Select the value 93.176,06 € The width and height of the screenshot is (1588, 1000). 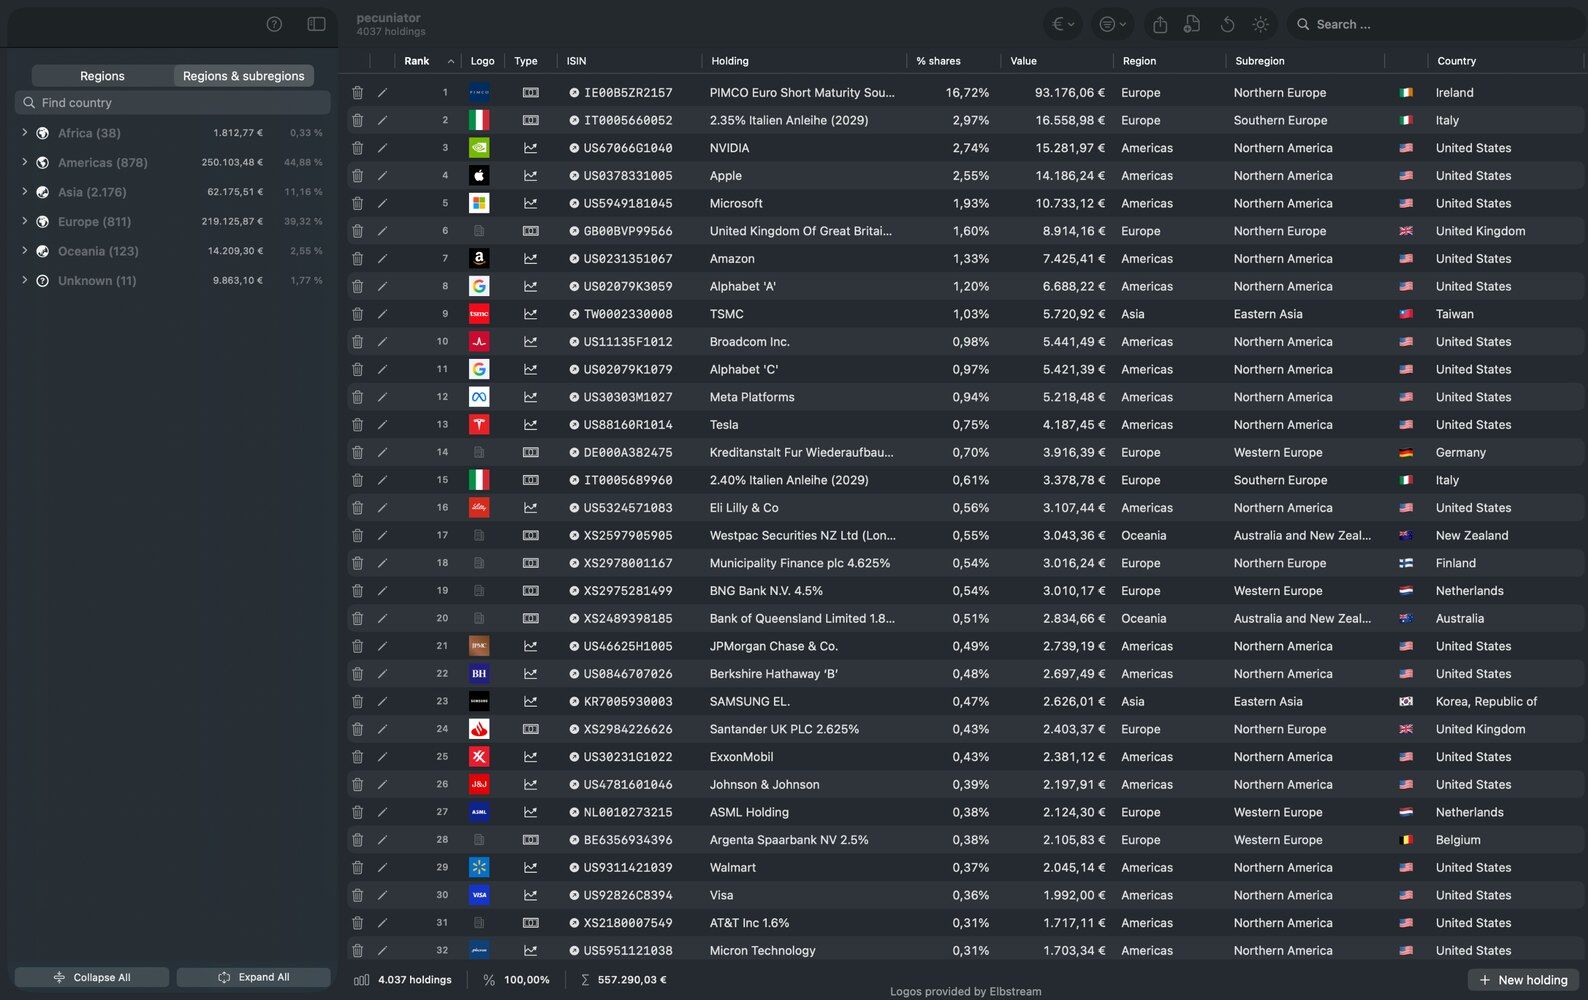coord(1069,92)
